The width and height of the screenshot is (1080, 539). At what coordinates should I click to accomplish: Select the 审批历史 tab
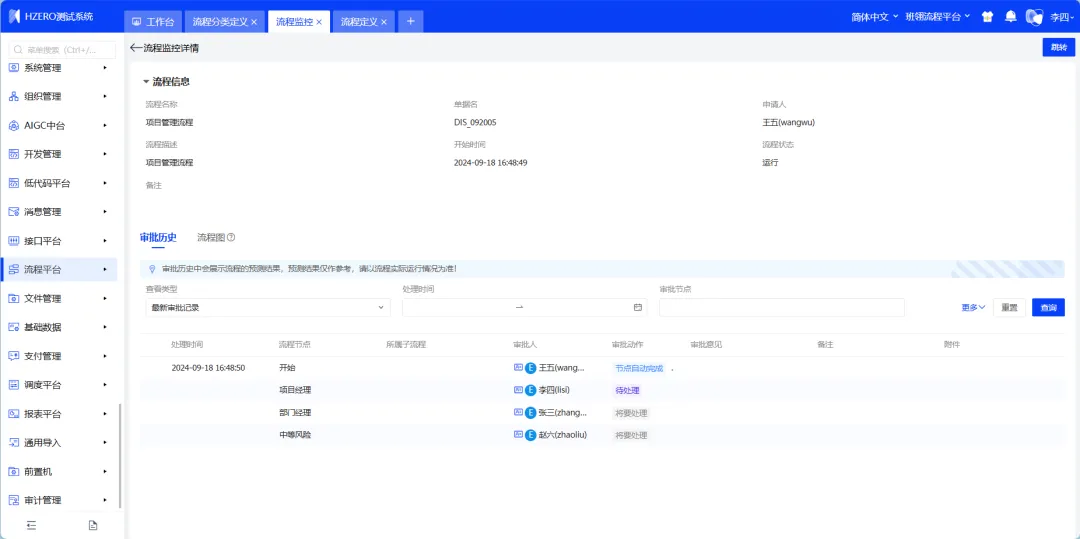click(158, 237)
